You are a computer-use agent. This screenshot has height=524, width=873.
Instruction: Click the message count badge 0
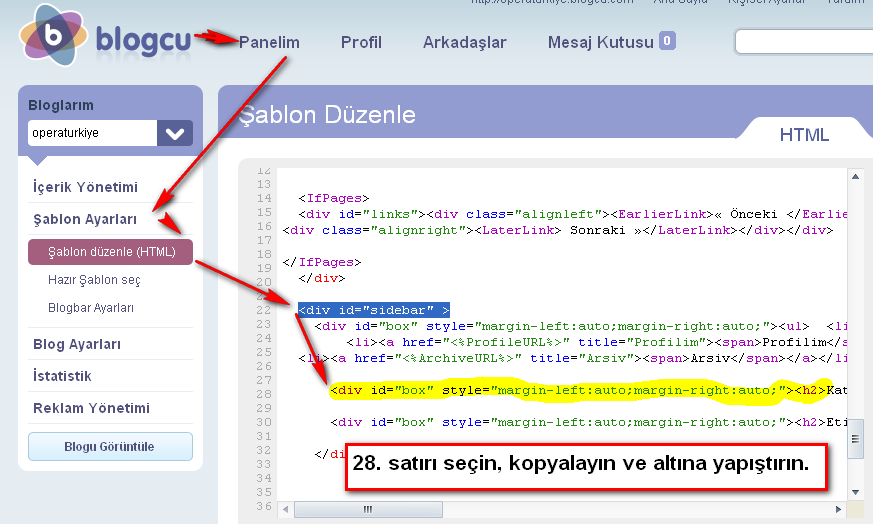coord(667,41)
